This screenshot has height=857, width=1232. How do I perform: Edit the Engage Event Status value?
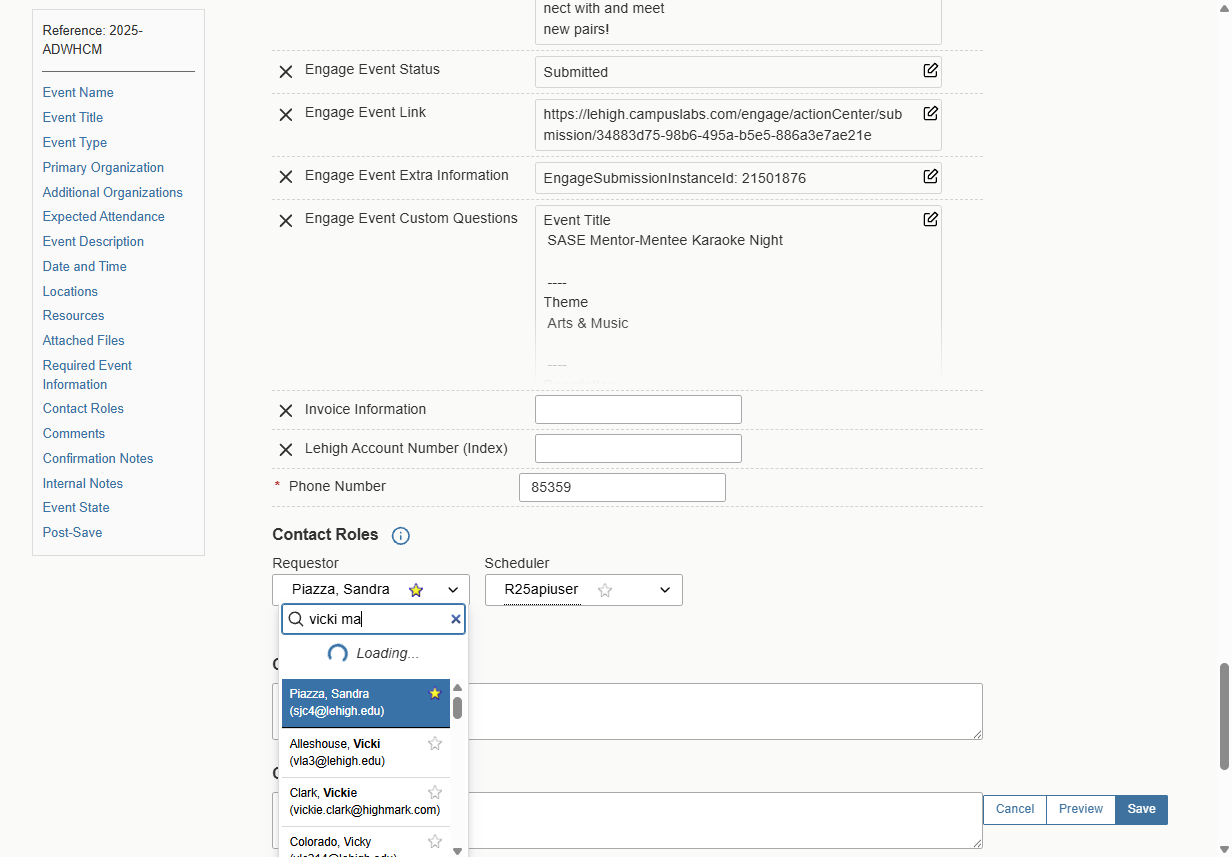click(x=930, y=70)
